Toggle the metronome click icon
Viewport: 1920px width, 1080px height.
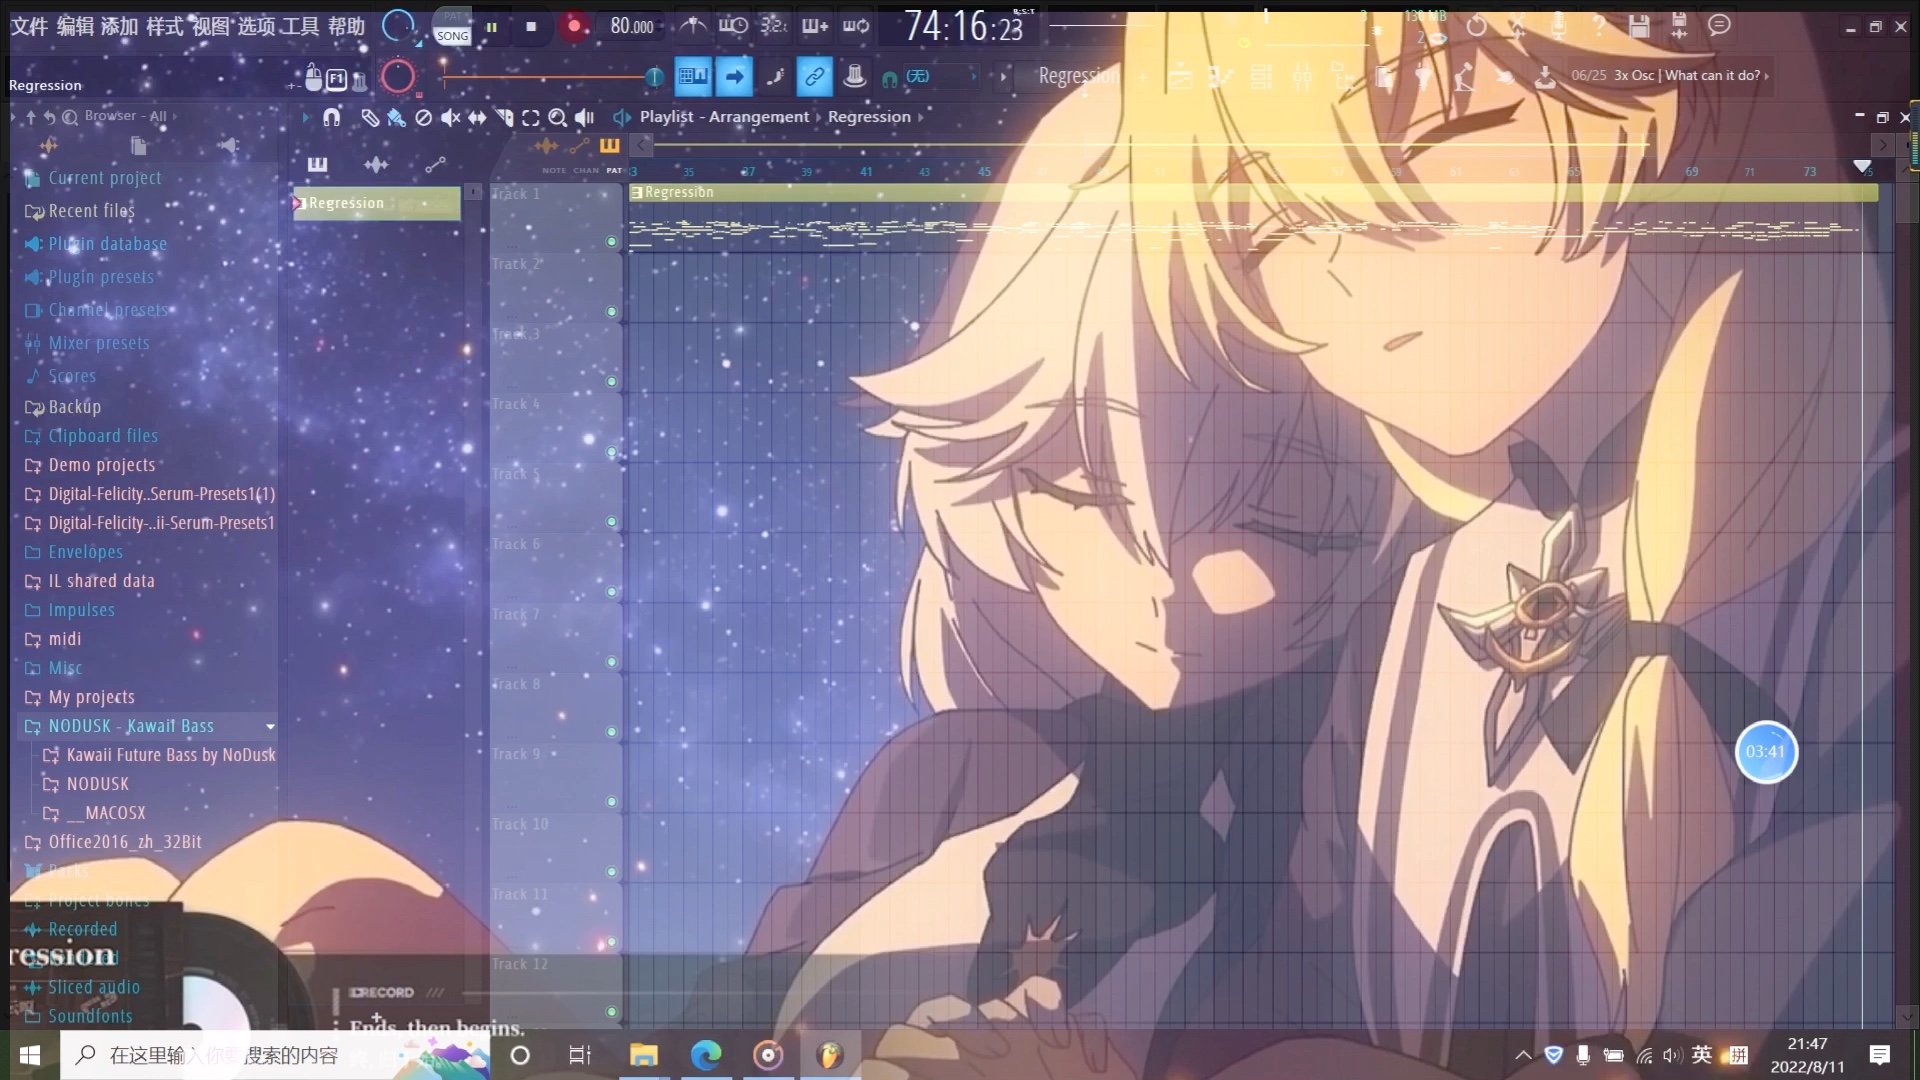pyautogui.click(x=696, y=25)
